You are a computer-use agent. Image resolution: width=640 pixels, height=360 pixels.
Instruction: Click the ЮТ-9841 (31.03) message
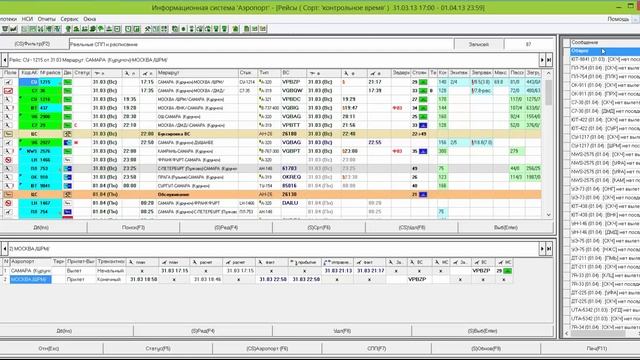605,60
